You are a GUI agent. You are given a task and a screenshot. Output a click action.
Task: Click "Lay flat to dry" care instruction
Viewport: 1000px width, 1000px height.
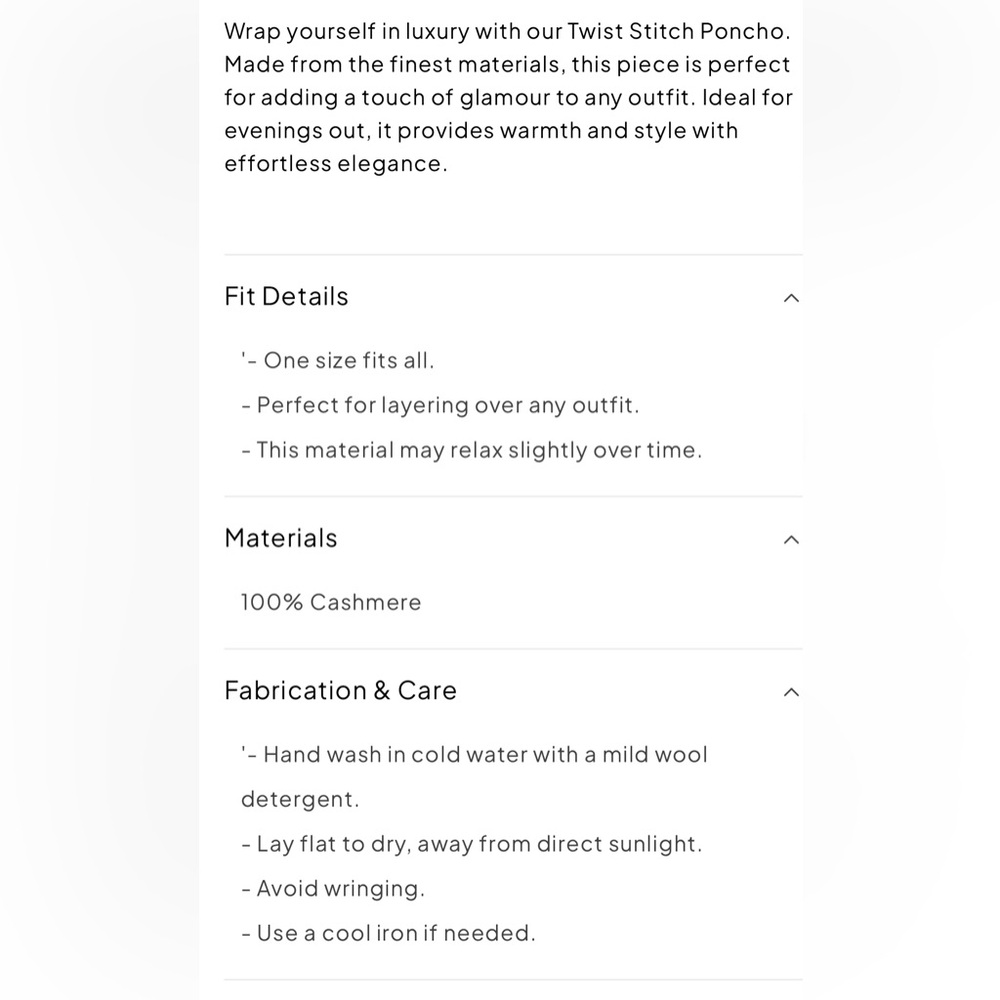[334, 844]
